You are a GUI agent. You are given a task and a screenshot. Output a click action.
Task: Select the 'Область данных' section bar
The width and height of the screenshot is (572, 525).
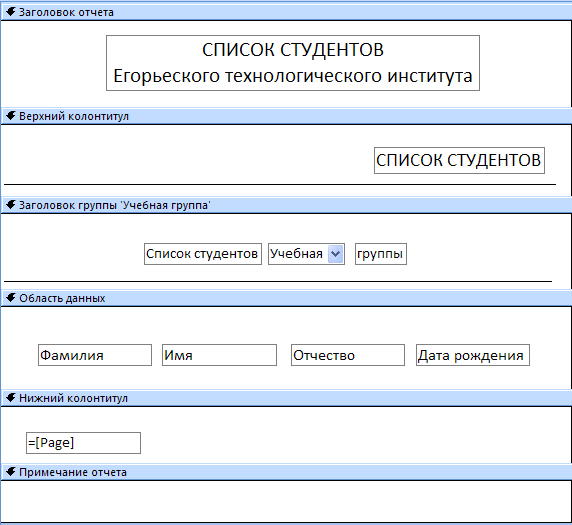coord(286,298)
